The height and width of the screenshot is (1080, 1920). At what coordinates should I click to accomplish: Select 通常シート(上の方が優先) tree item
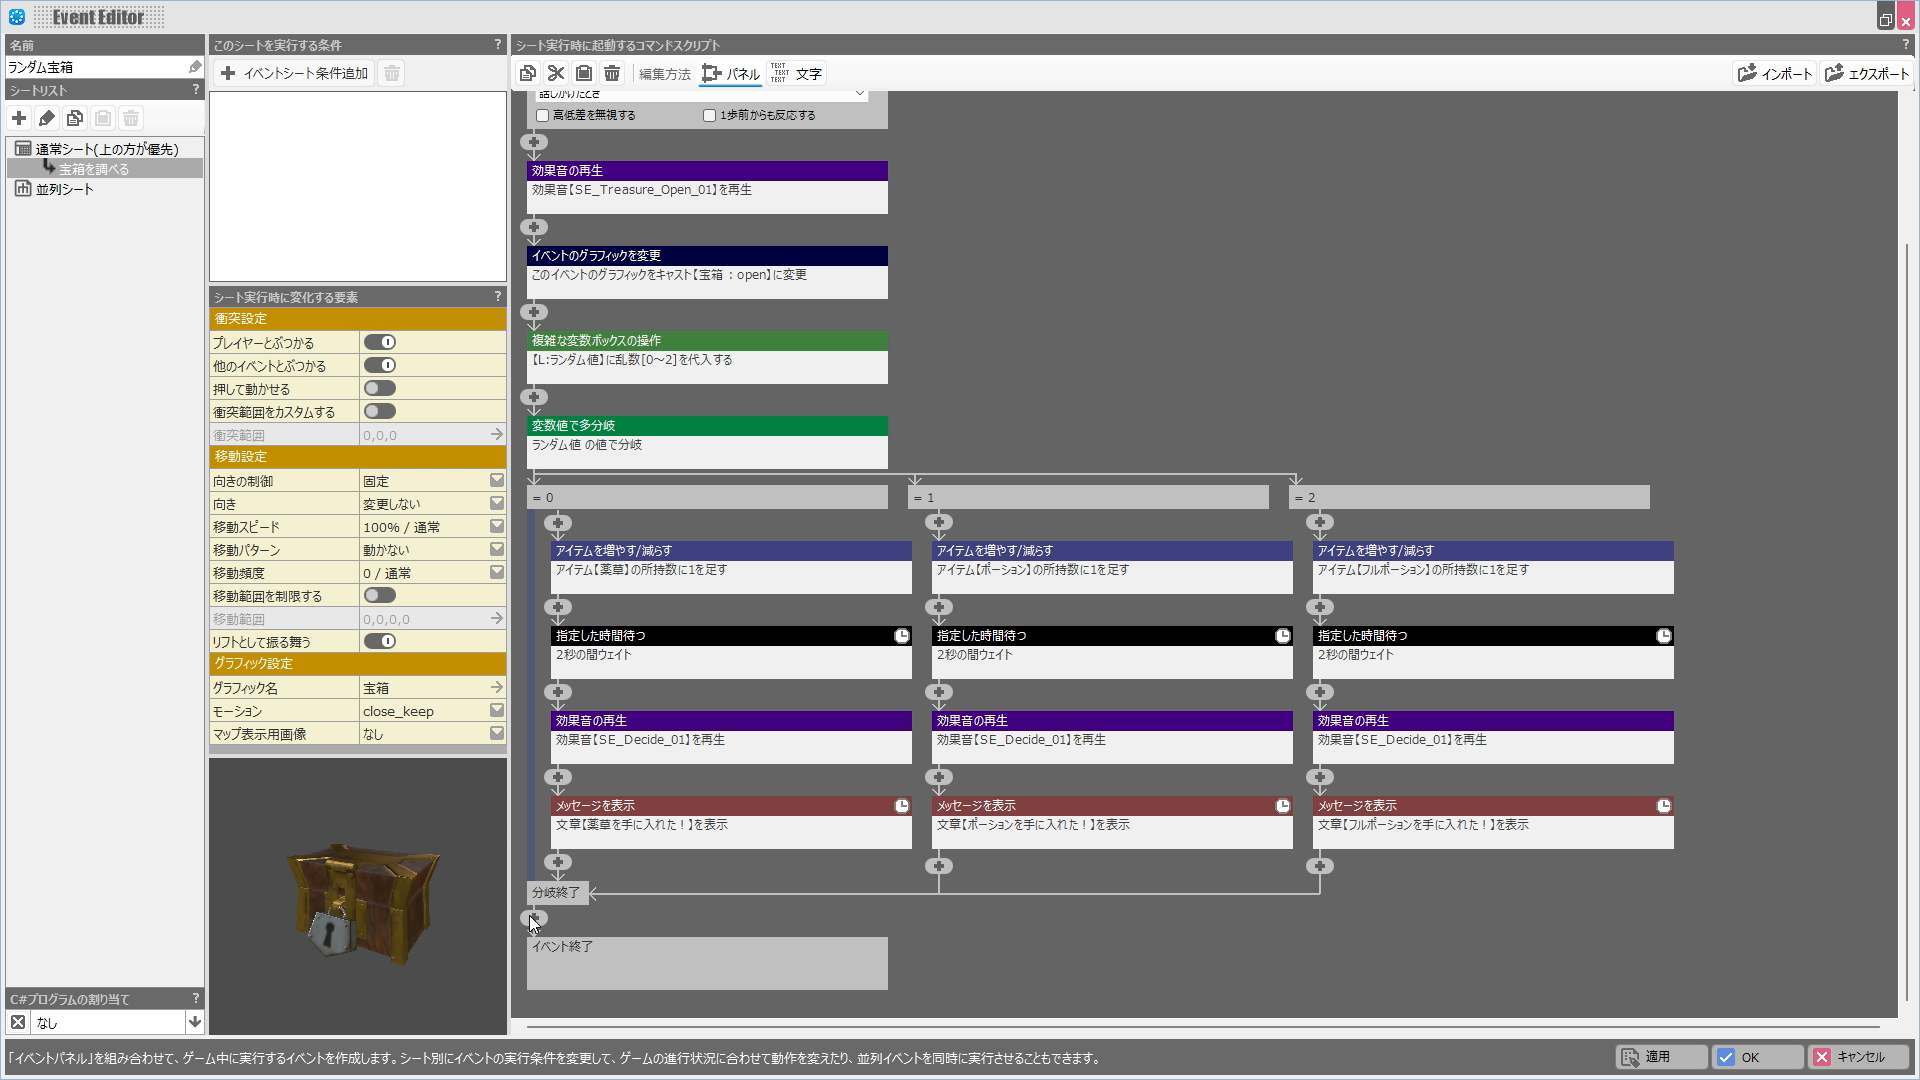click(107, 149)
